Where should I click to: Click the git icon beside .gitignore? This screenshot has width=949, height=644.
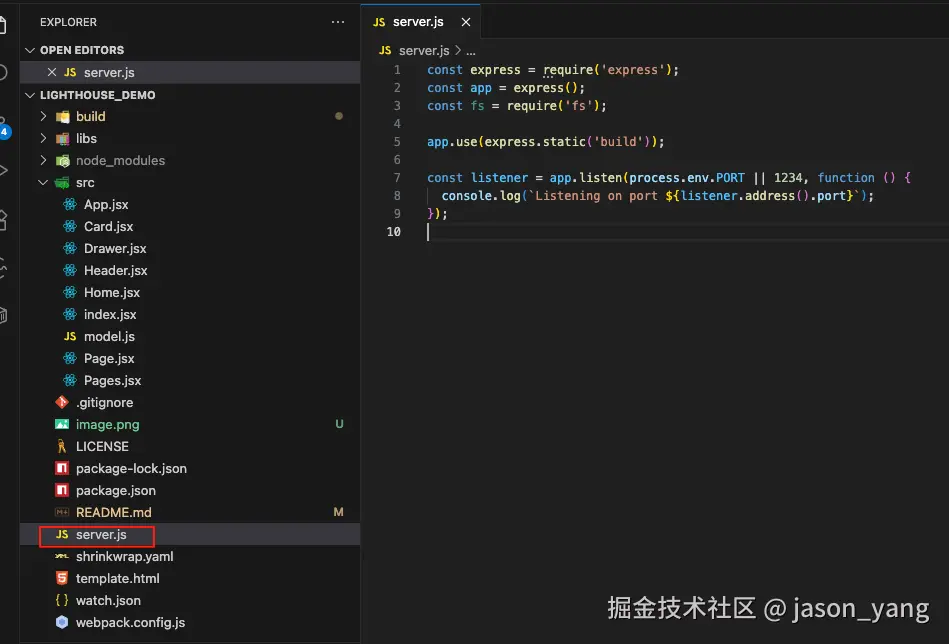[x=62, y=402]
